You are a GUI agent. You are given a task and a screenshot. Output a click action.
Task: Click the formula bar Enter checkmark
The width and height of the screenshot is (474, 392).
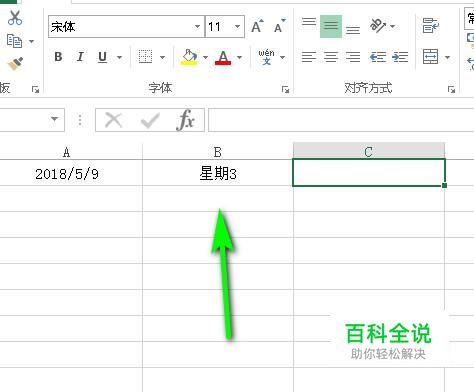click(x=150, y=120)
